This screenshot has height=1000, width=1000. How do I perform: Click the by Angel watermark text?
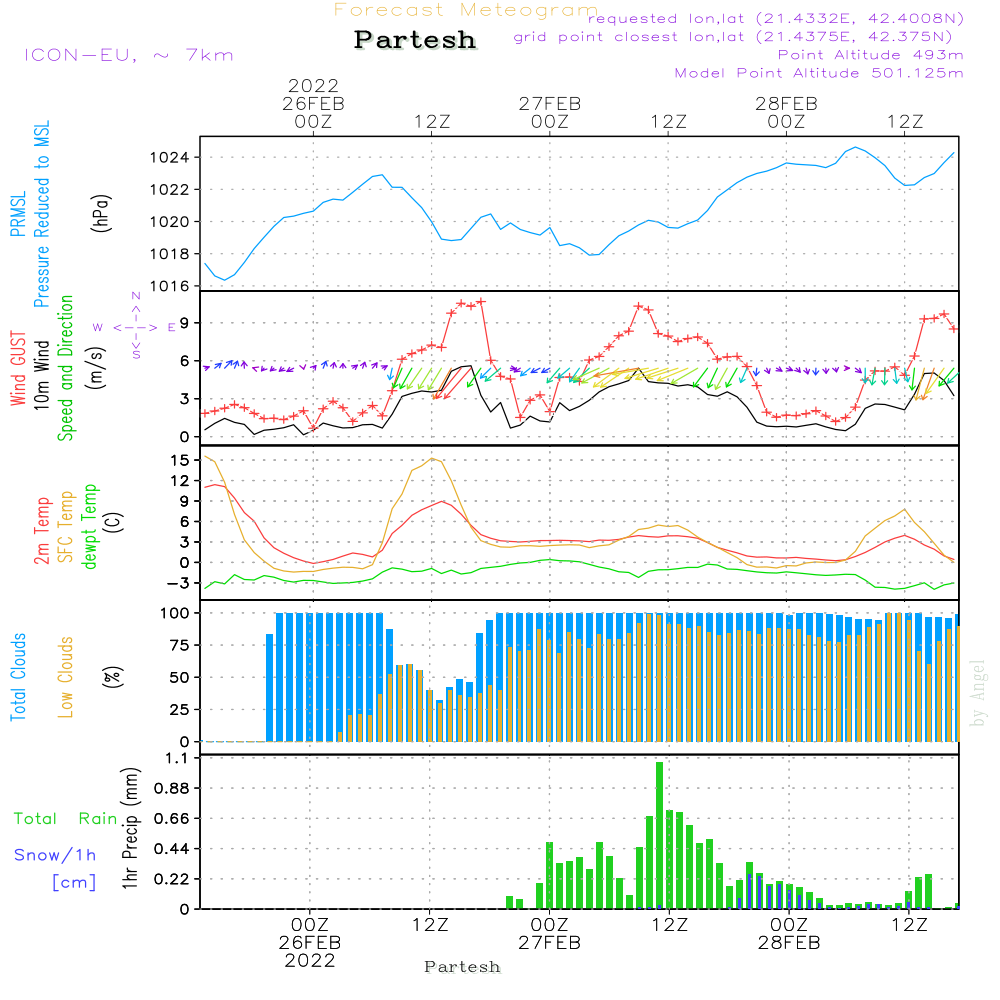(978, 694)
